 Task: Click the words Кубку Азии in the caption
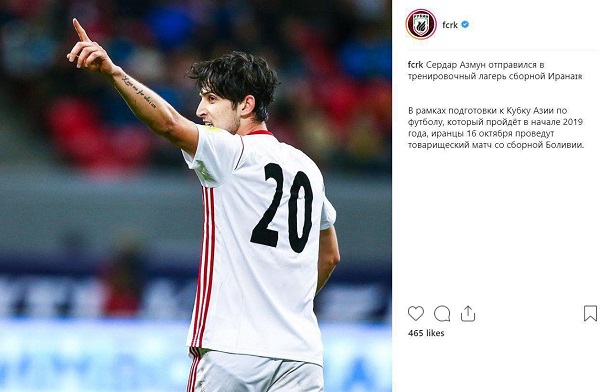[x=531, y=111]
